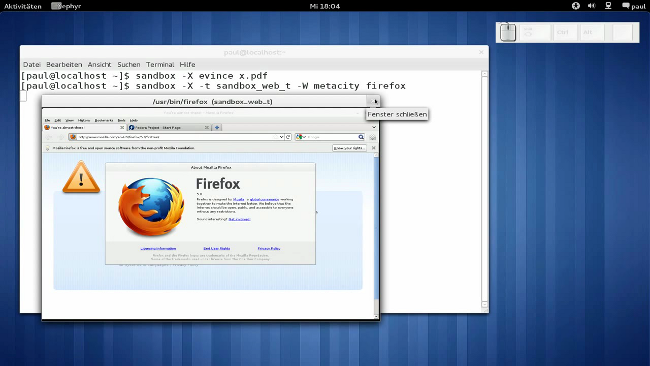The width and height of the screenshot is (650, 366).
Task: Open the Hilfe menu in terminal
Action: [187, 65]
